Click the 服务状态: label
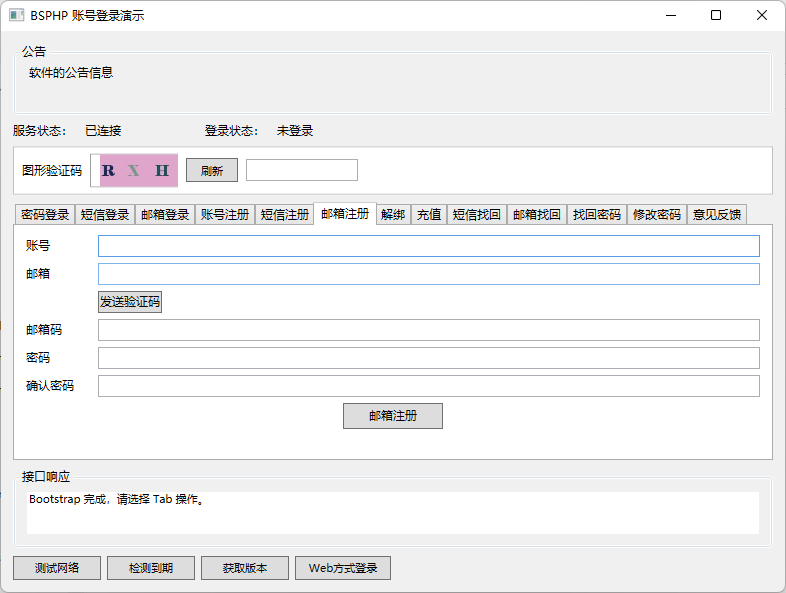Viewport: 786px width, 593px height. (x=39, y=131)
